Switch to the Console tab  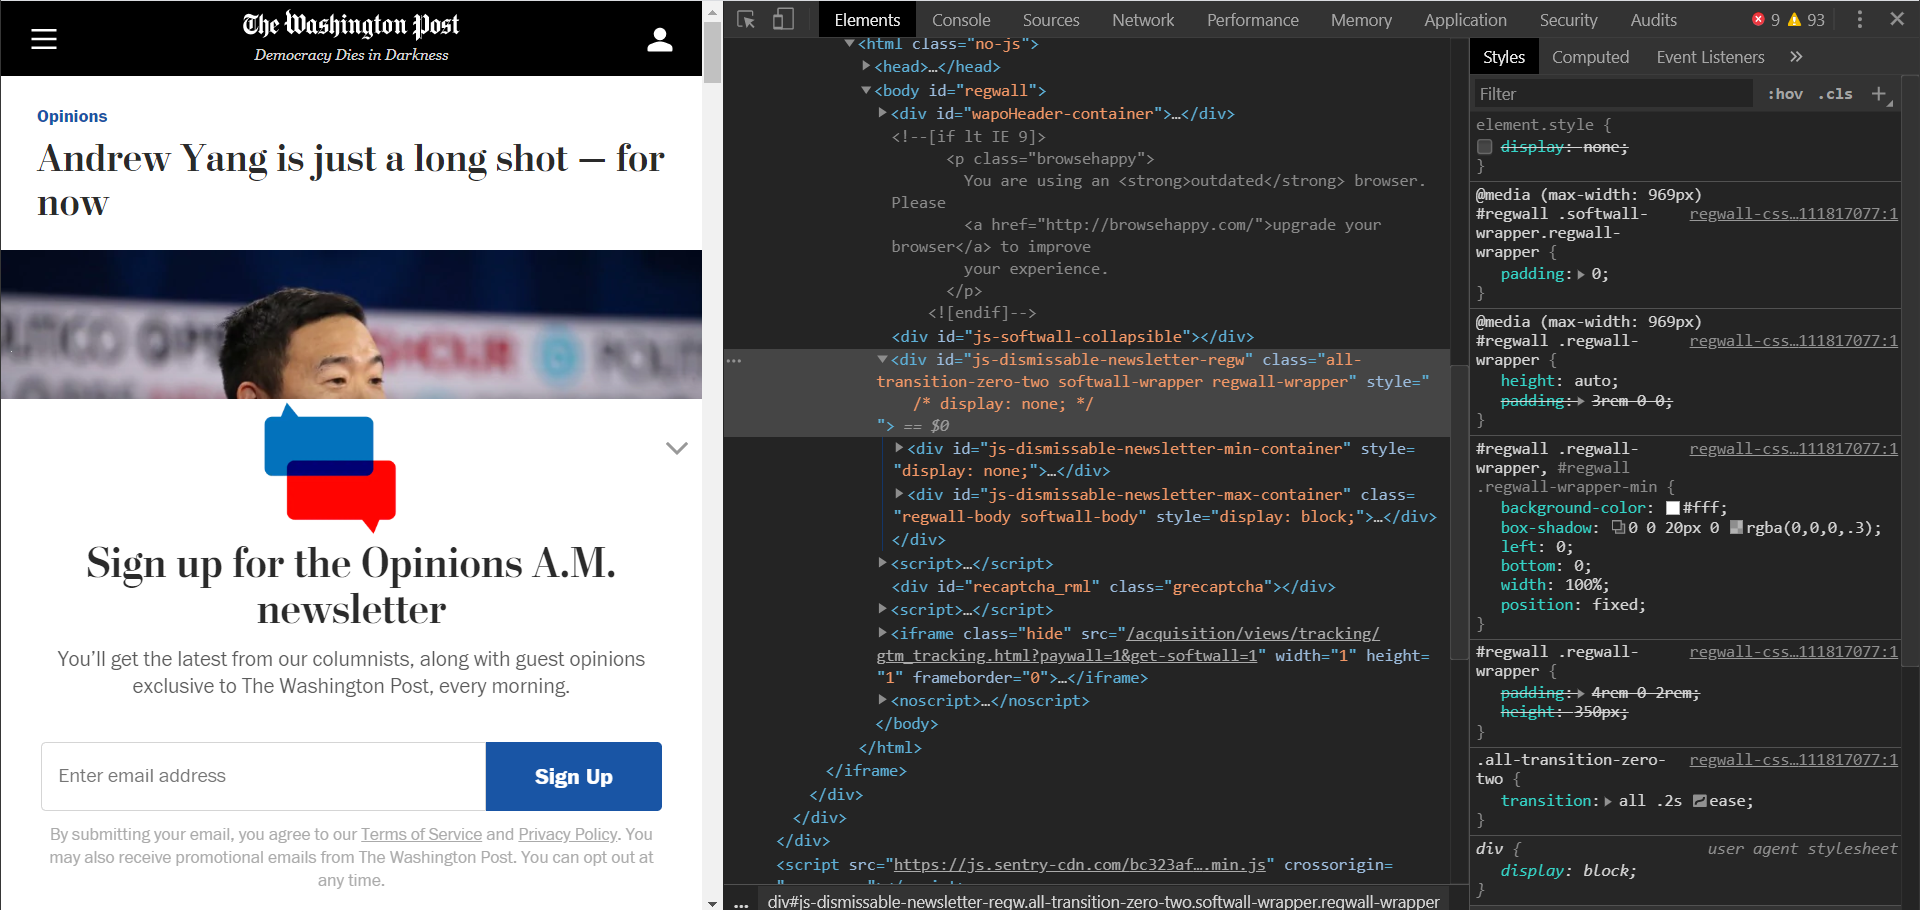960,20
